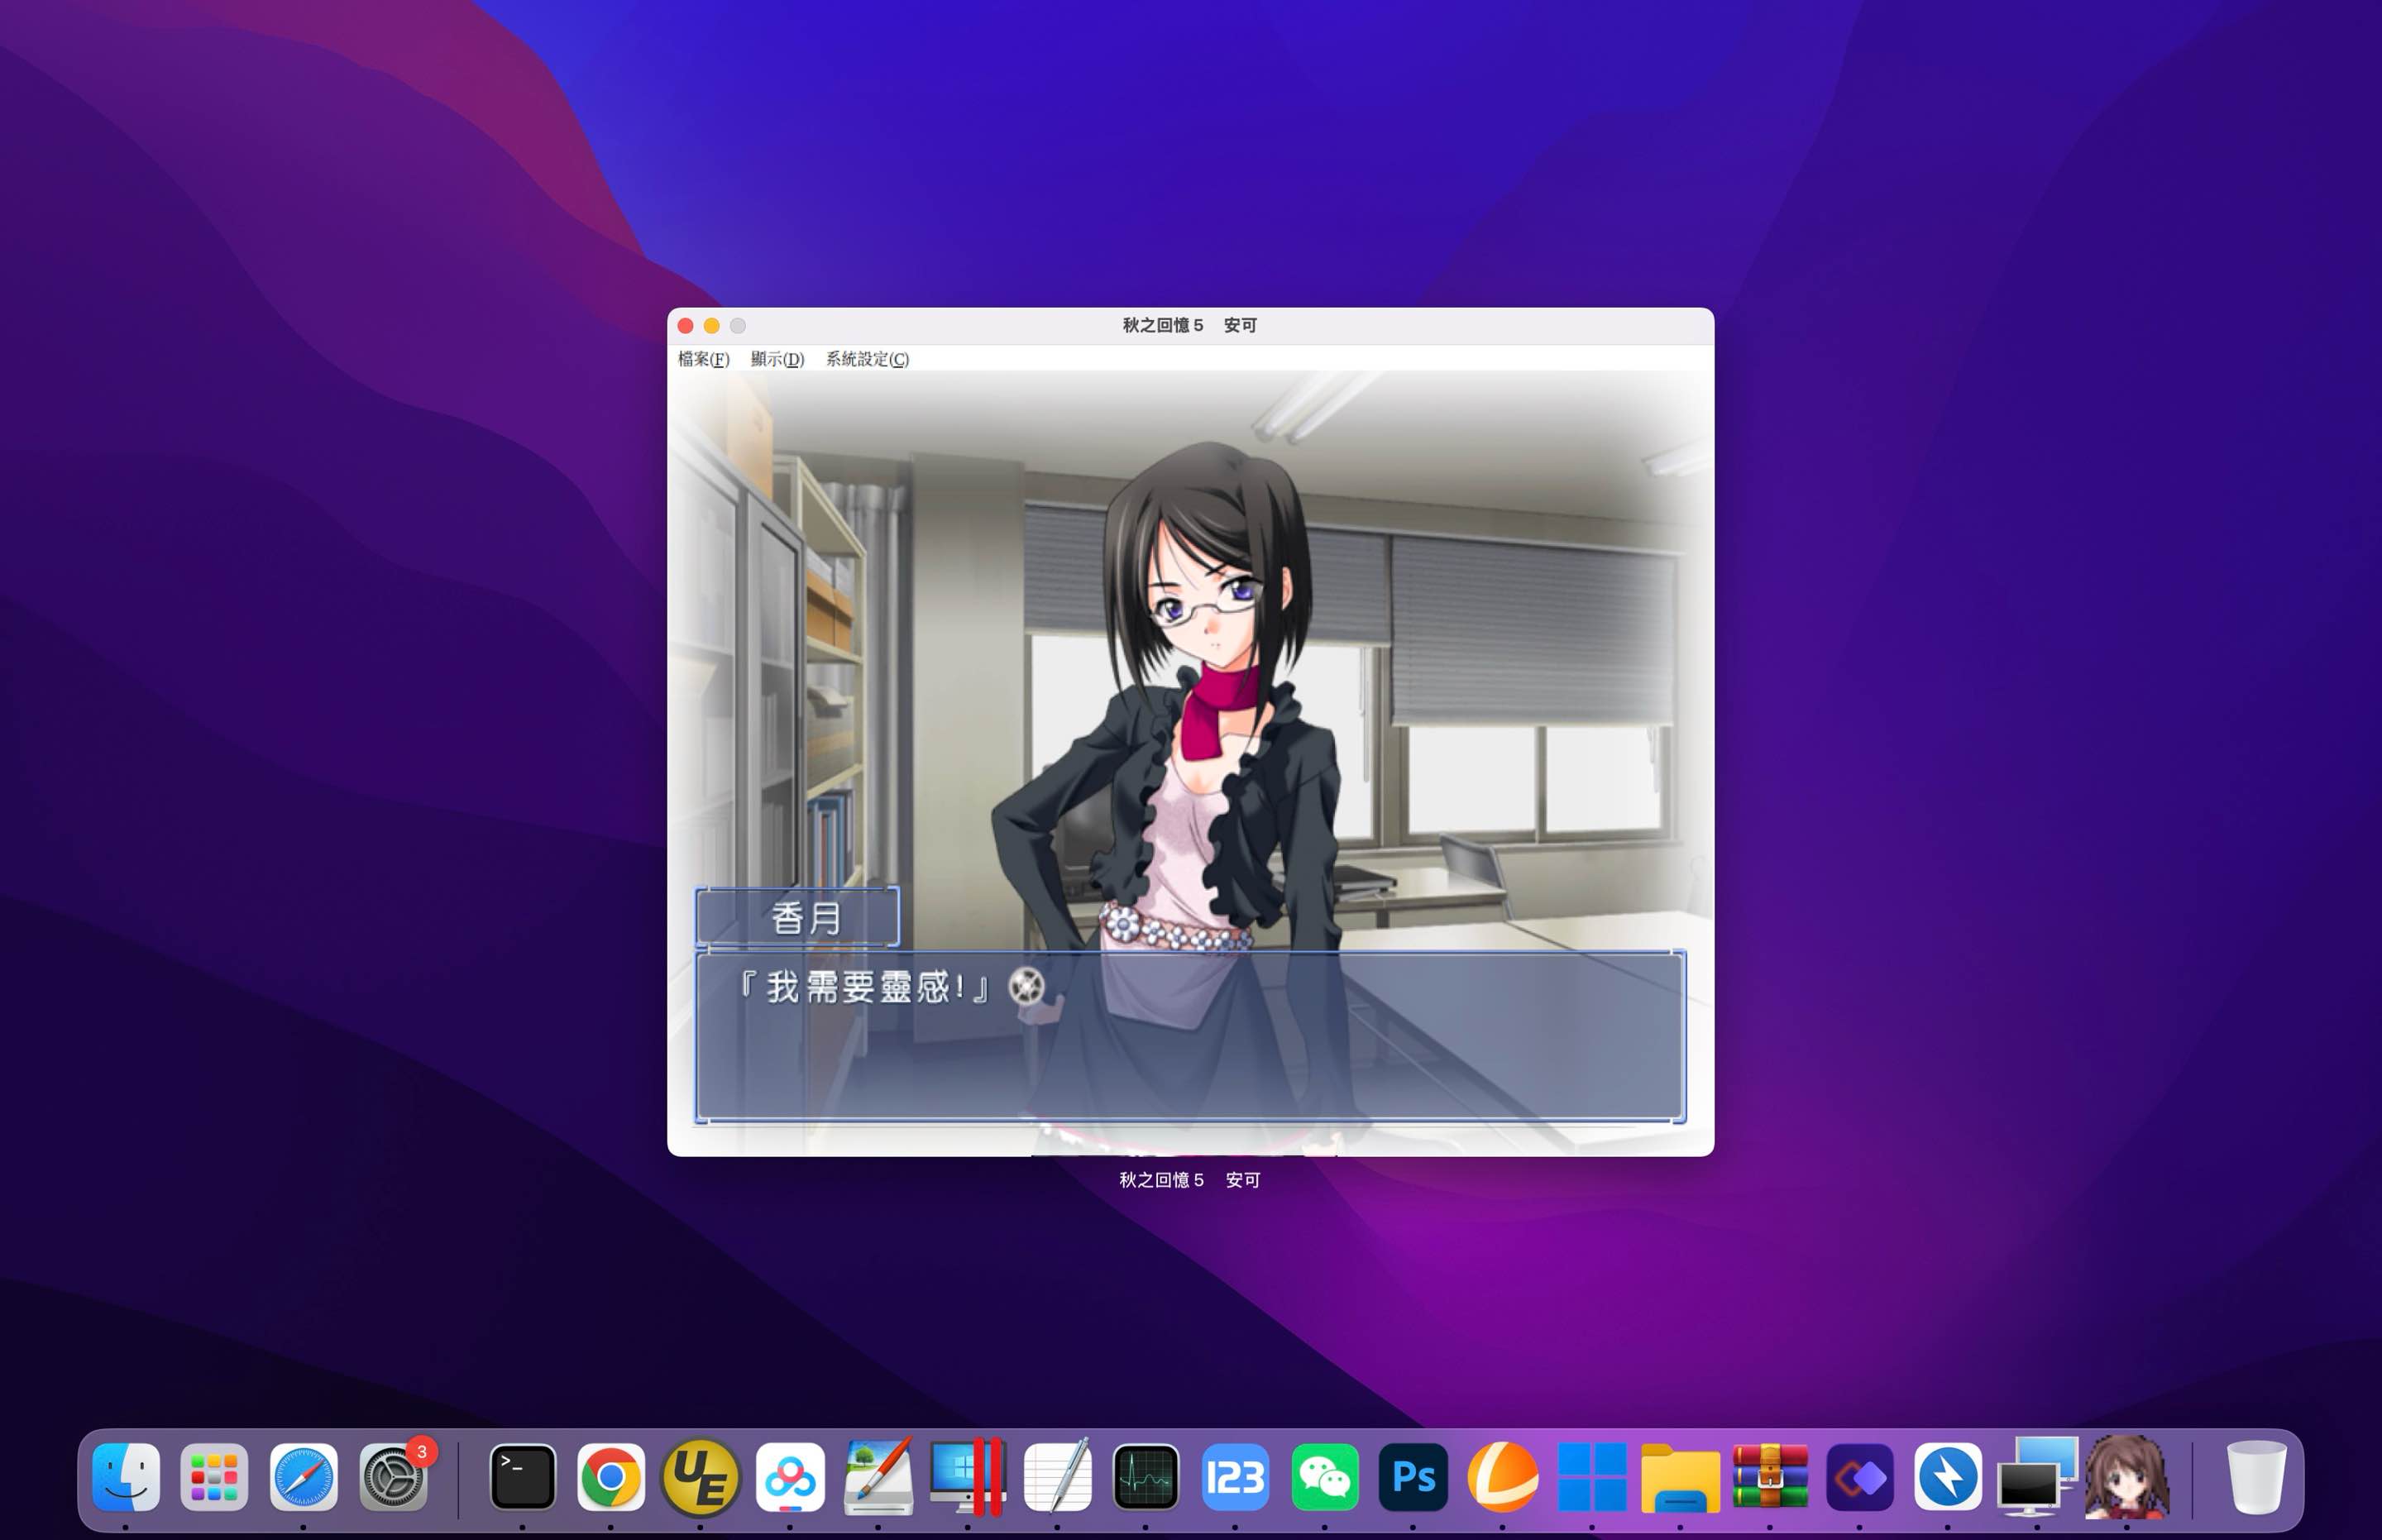Screen dimensions: 2382x1540
Task: Open Baidu Netdisk cloud icon in dock
Action: tap(790, 1476)
